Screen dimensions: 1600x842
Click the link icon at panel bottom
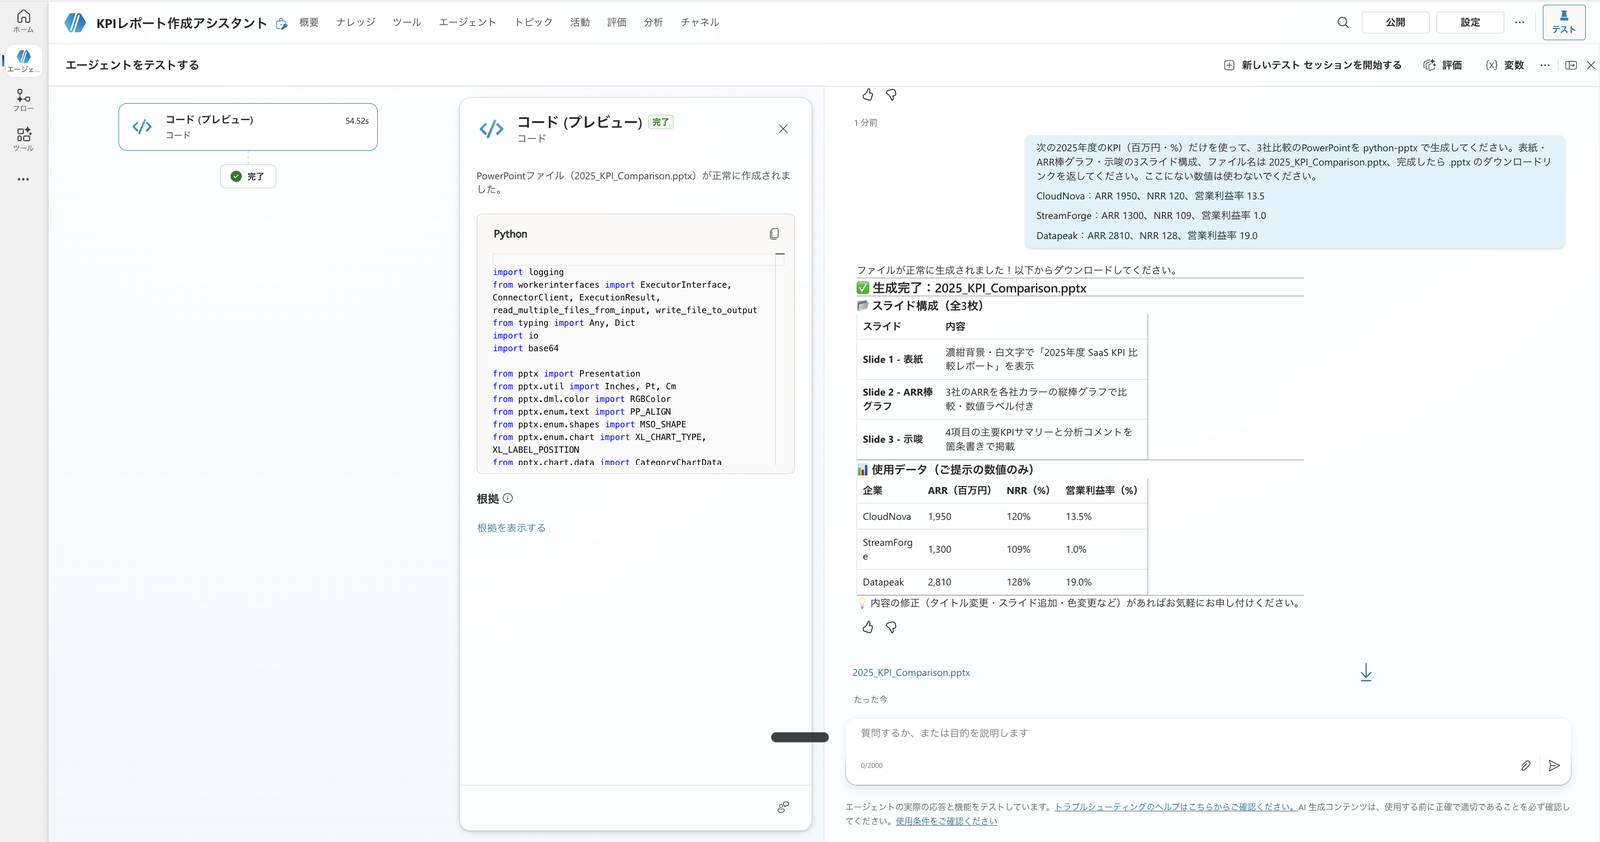click(783, 807)
